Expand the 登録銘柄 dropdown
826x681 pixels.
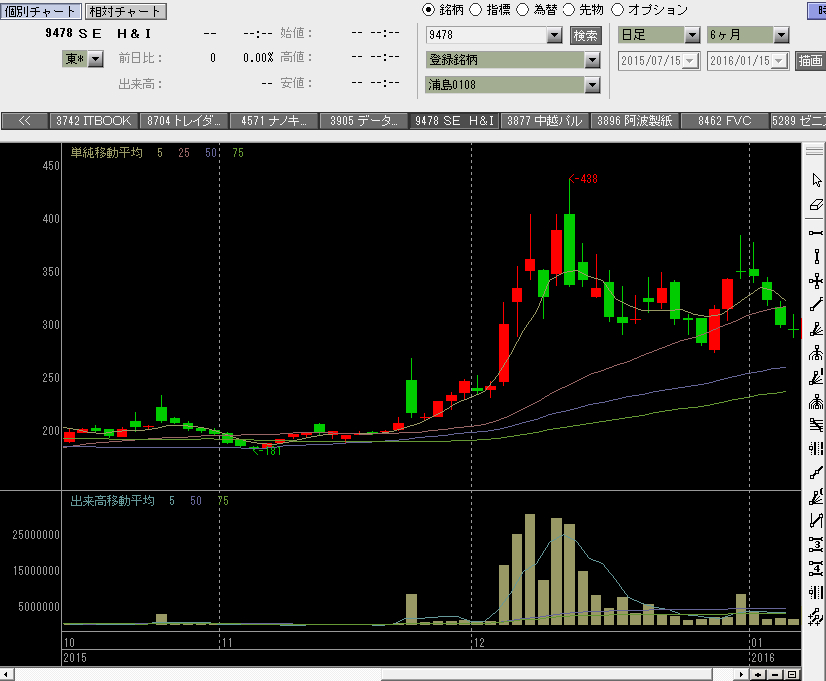point(592,60)
